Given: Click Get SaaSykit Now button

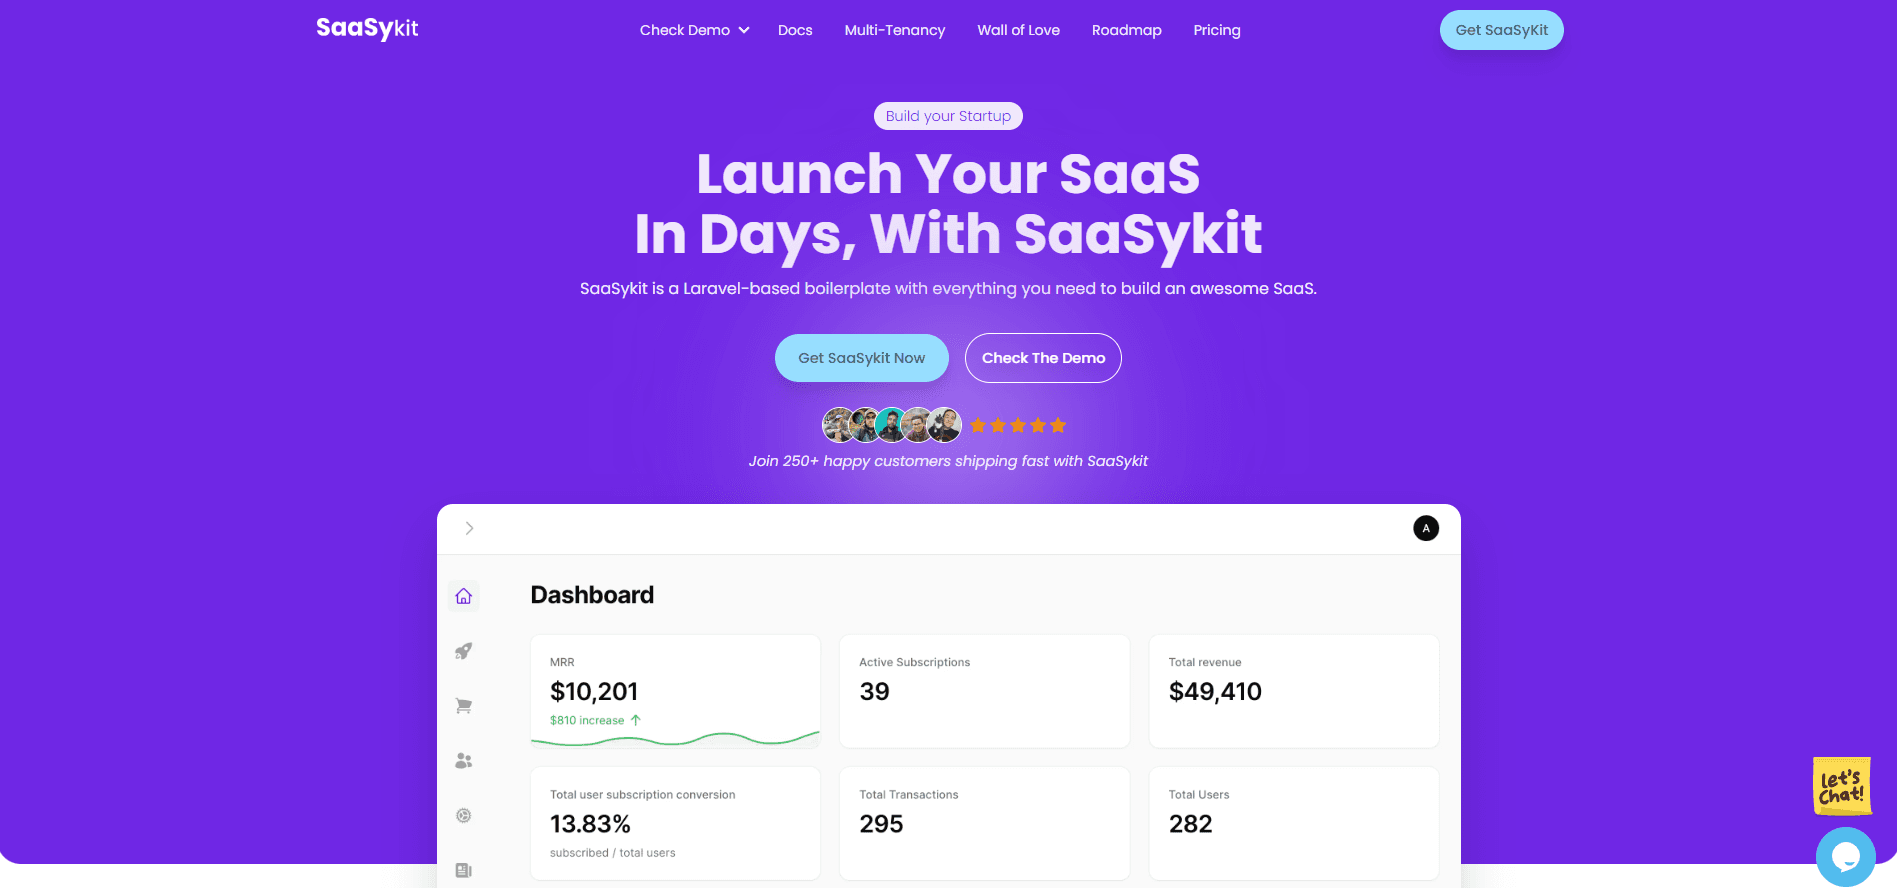Looking at the screenshot, I should coord(861,358).
